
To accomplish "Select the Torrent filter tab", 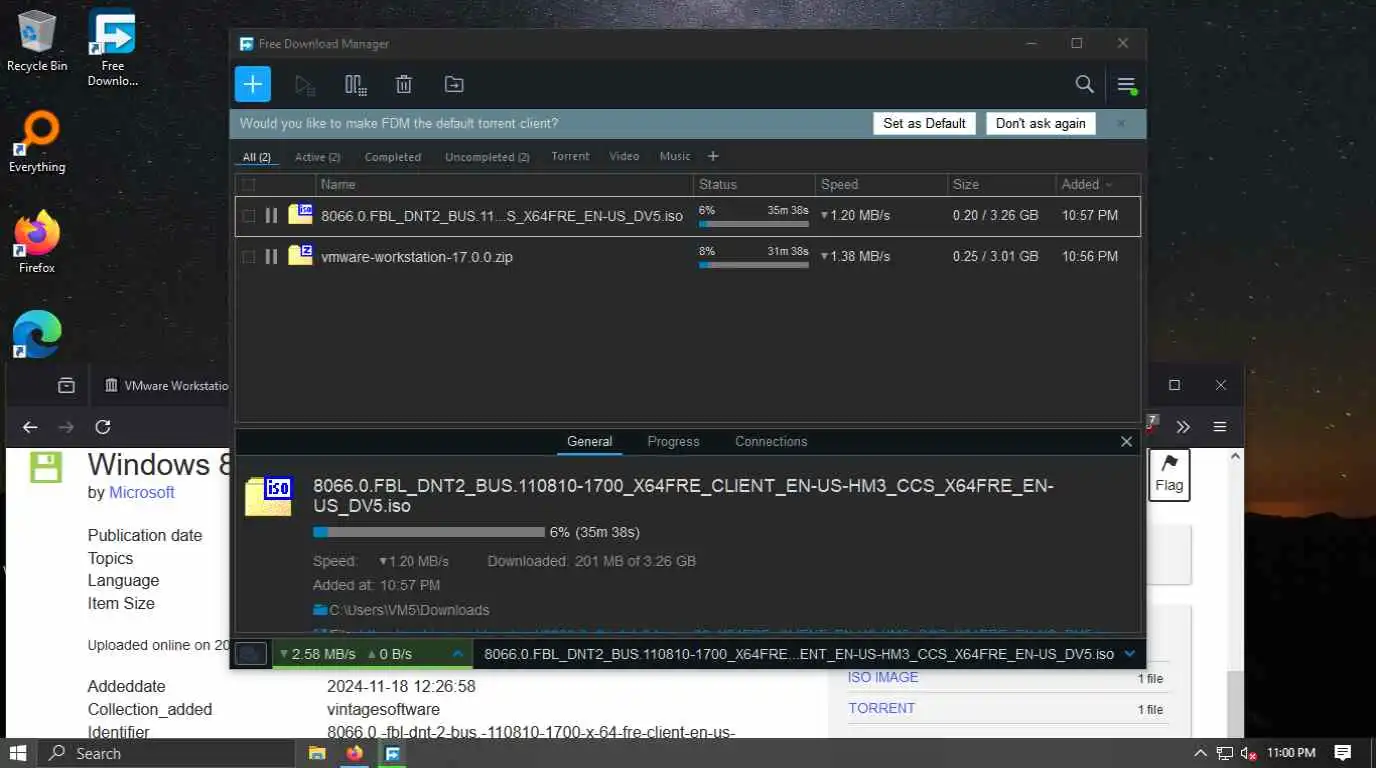I will pos(570,156).
